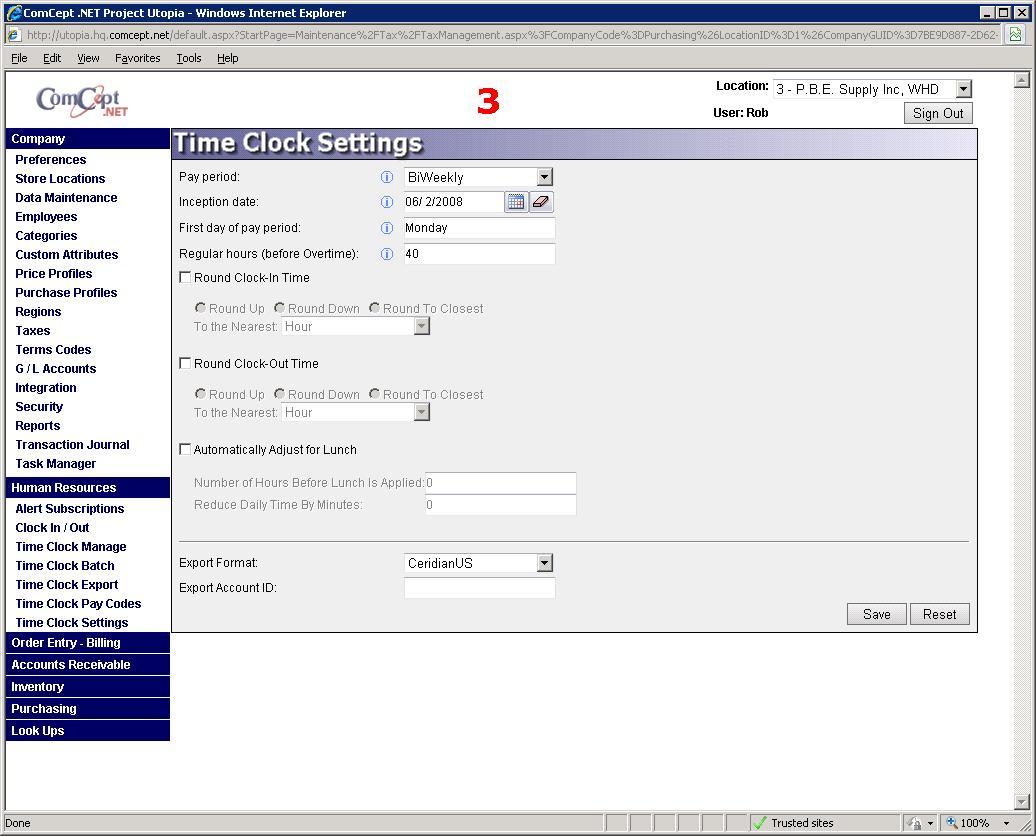Click the security lock icon in the status bar
Screen dimensions: 1036x836
(x=915, y=823)
